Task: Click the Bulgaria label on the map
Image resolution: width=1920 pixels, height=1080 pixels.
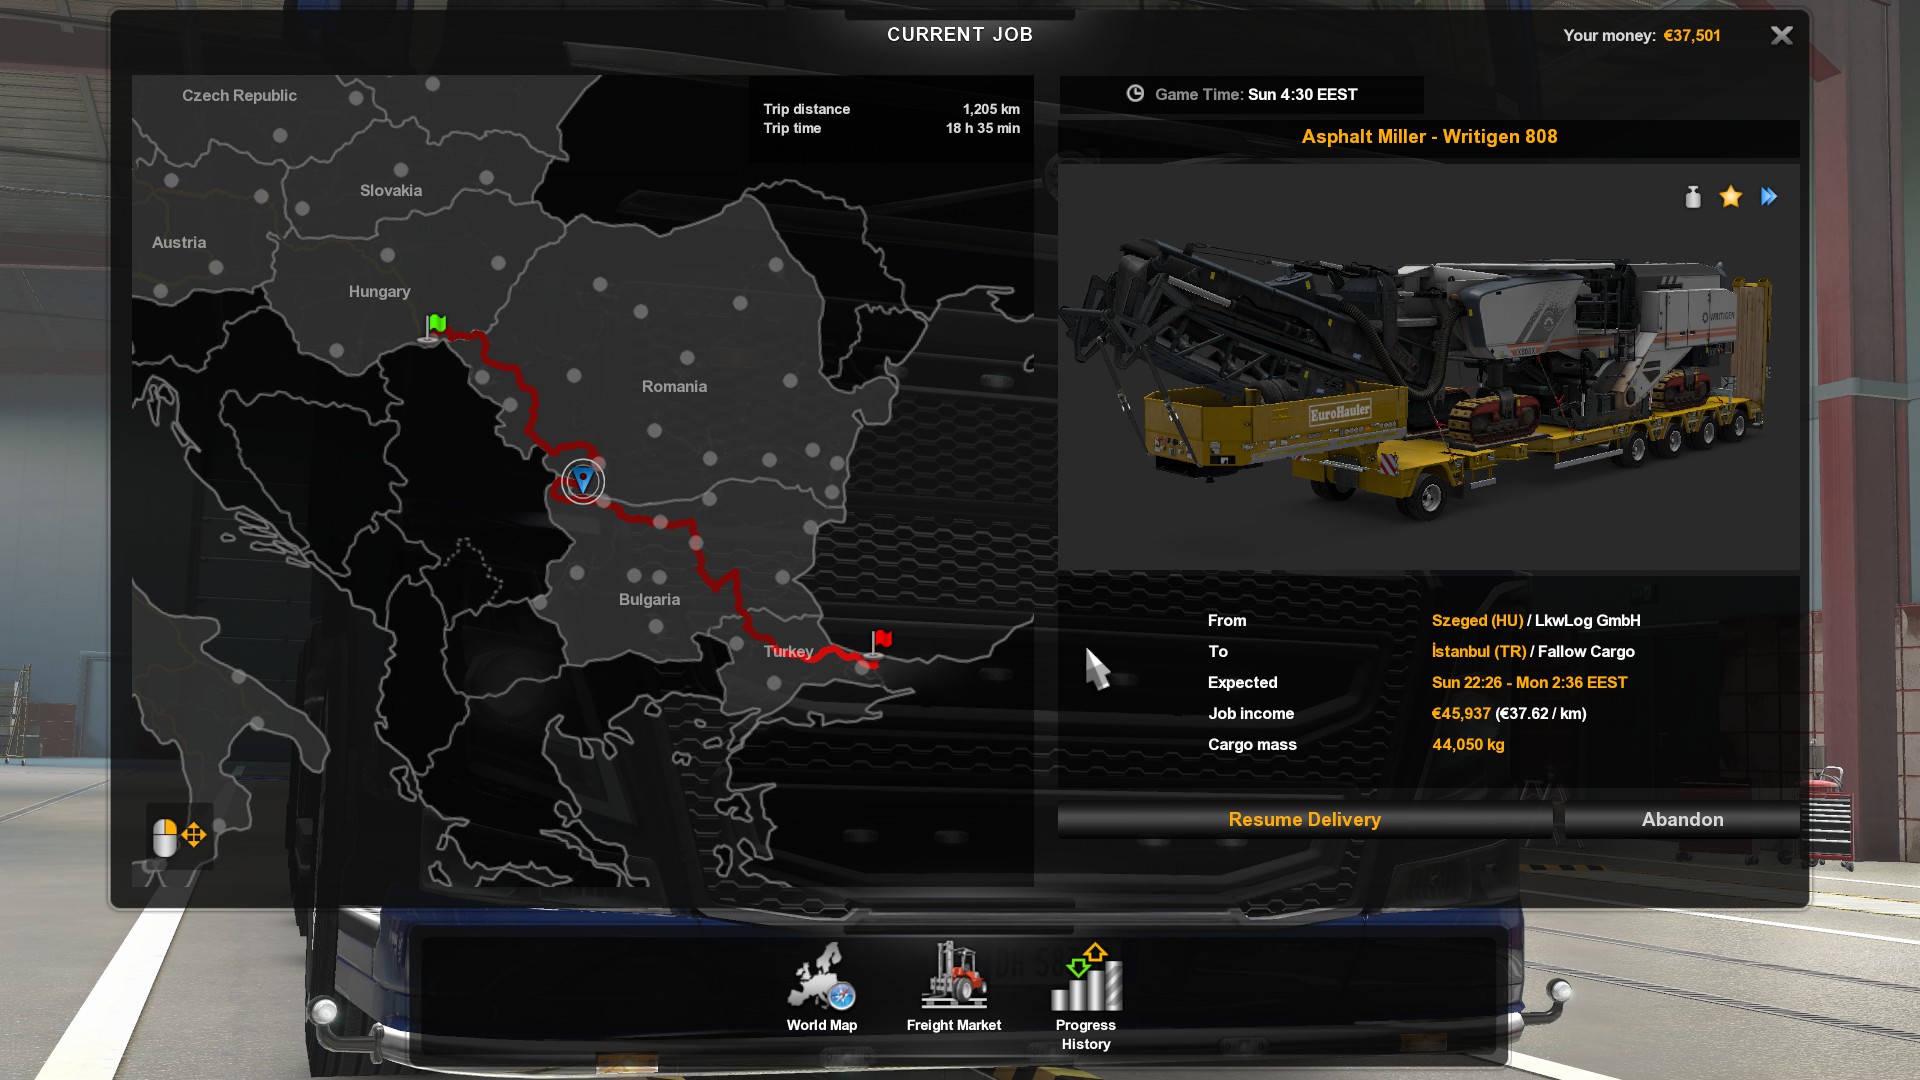Action: point(649,600)
